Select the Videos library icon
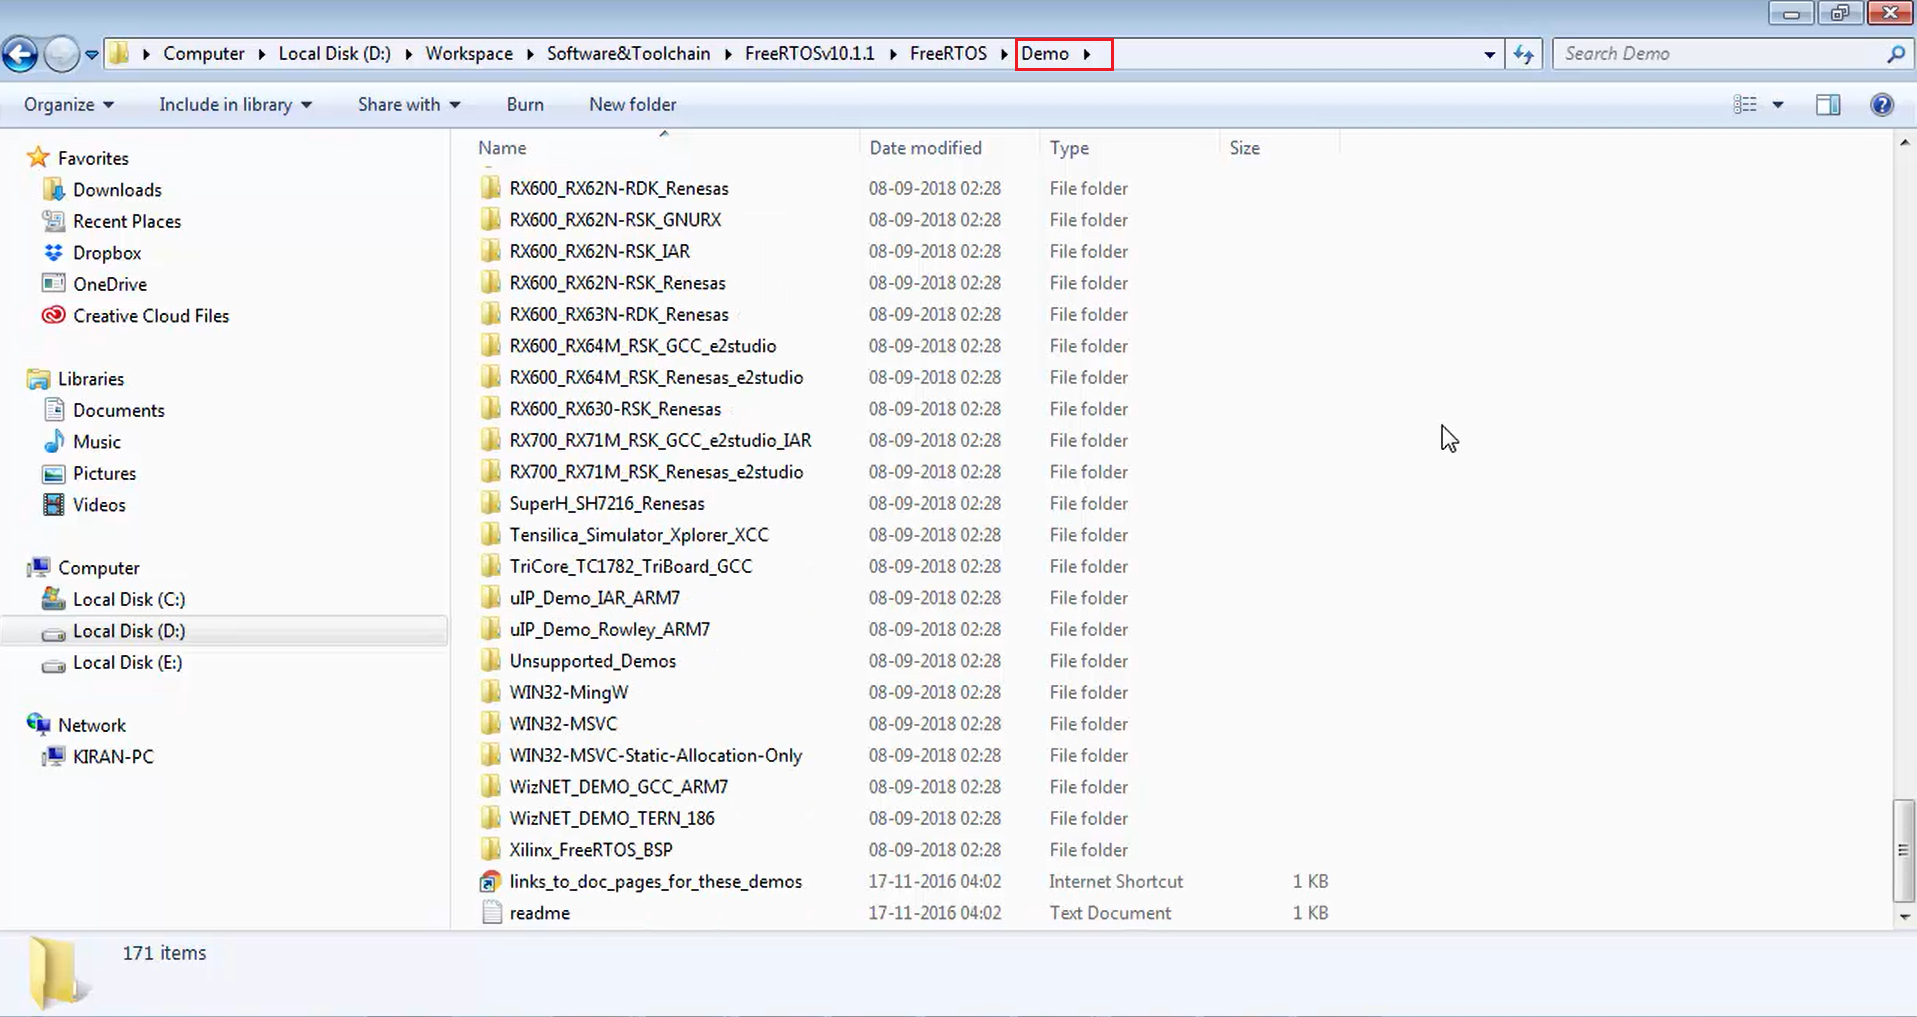The image size is (1917, 1017). (x=54, y=505)
